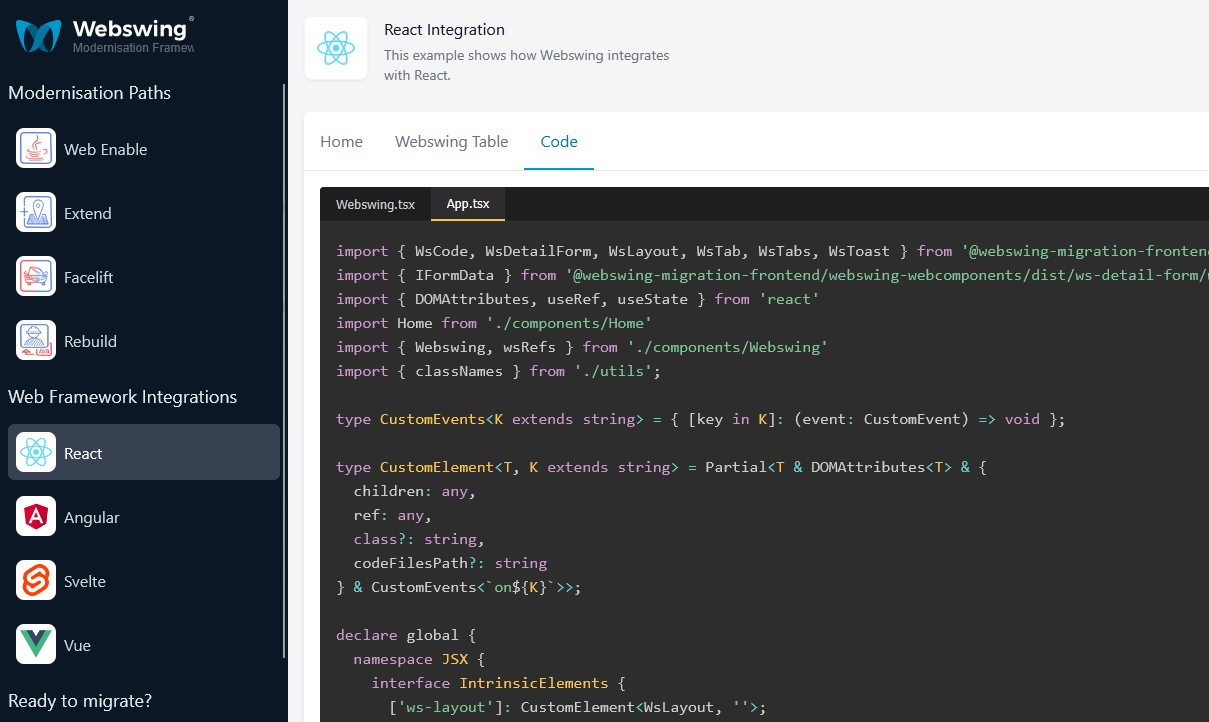Screen dimensions: 1209x722
Task: Switch to the Webswing Table tab
Action: click(452, 142)
